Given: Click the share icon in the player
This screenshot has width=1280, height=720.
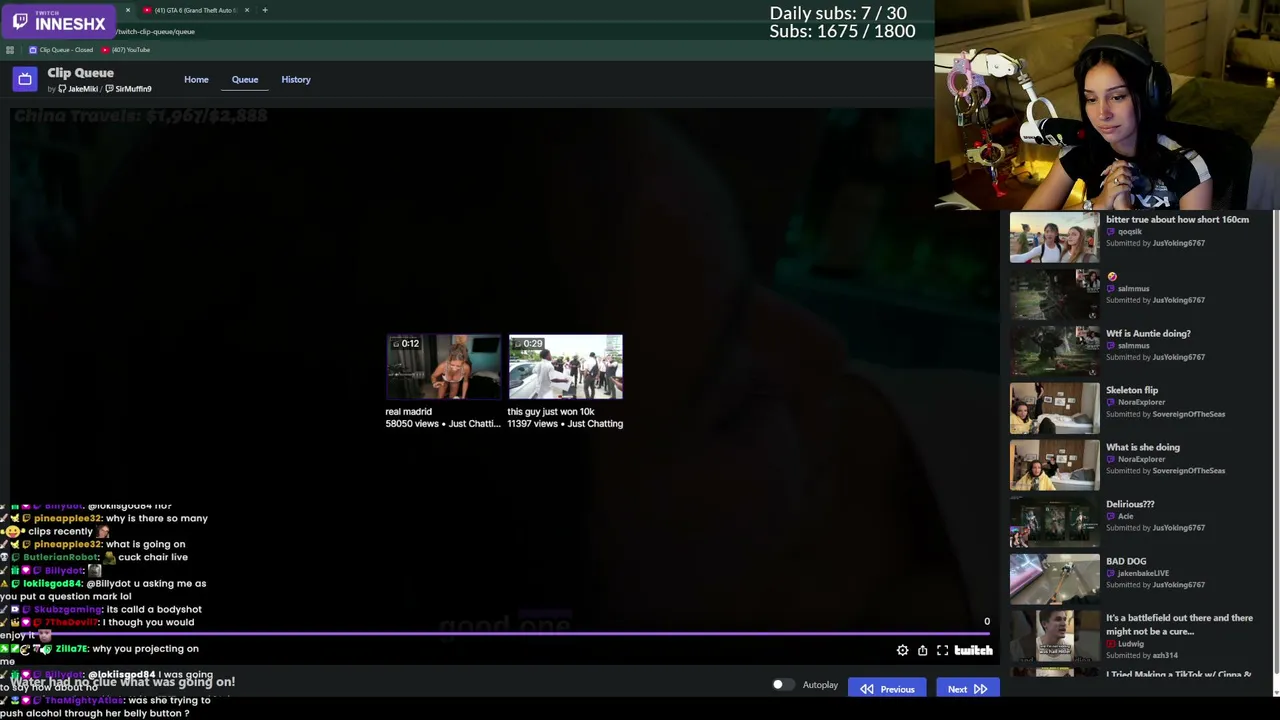Looking at the screenshot, I should [x=922, y=651].
